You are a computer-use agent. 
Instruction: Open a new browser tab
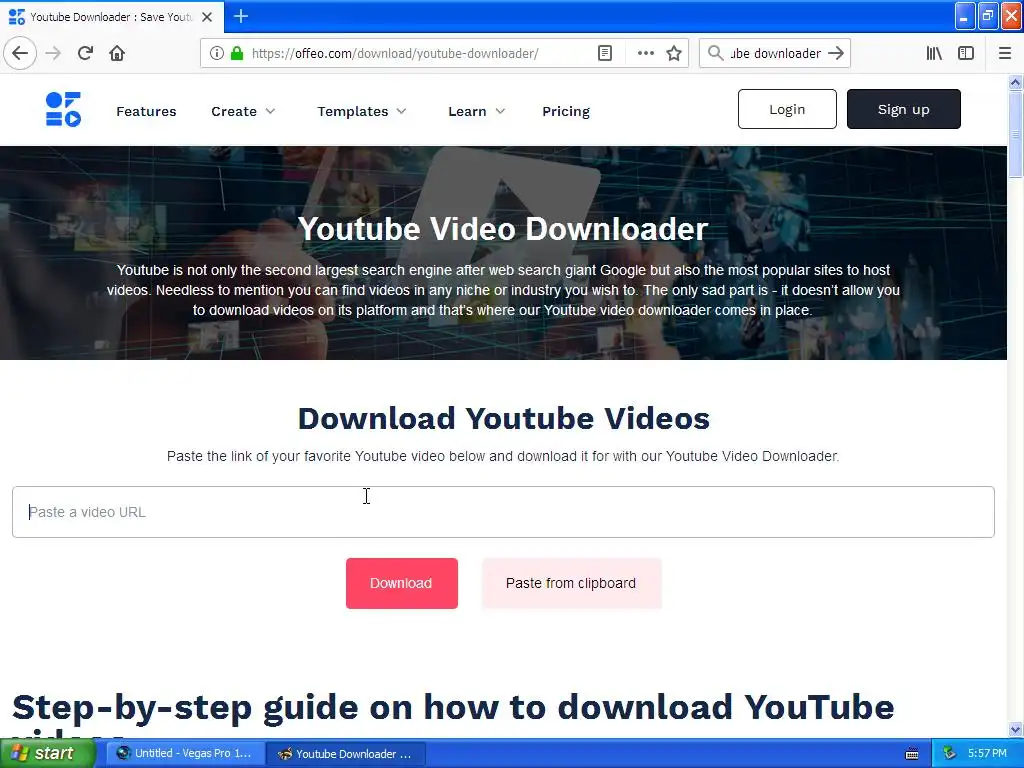240,16
